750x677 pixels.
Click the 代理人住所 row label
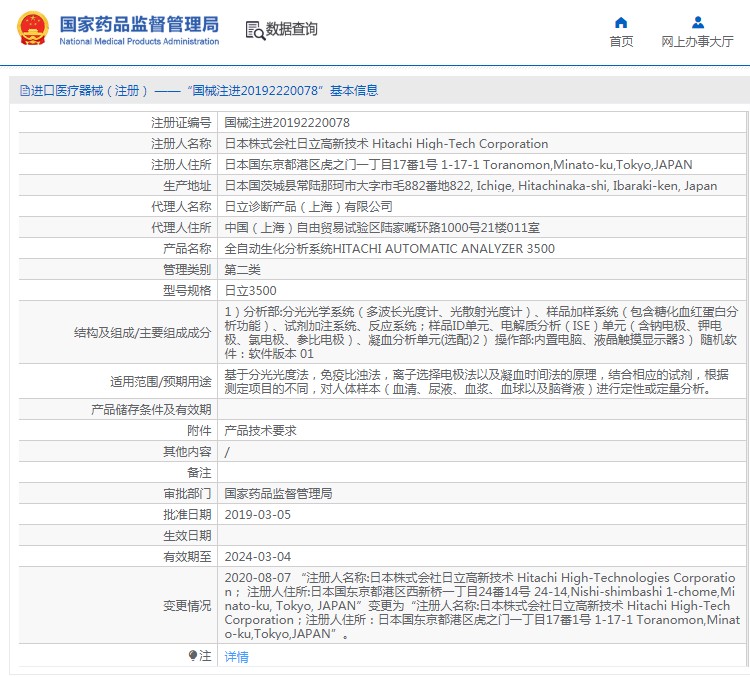pyautogui.click(x=181, y=228)
